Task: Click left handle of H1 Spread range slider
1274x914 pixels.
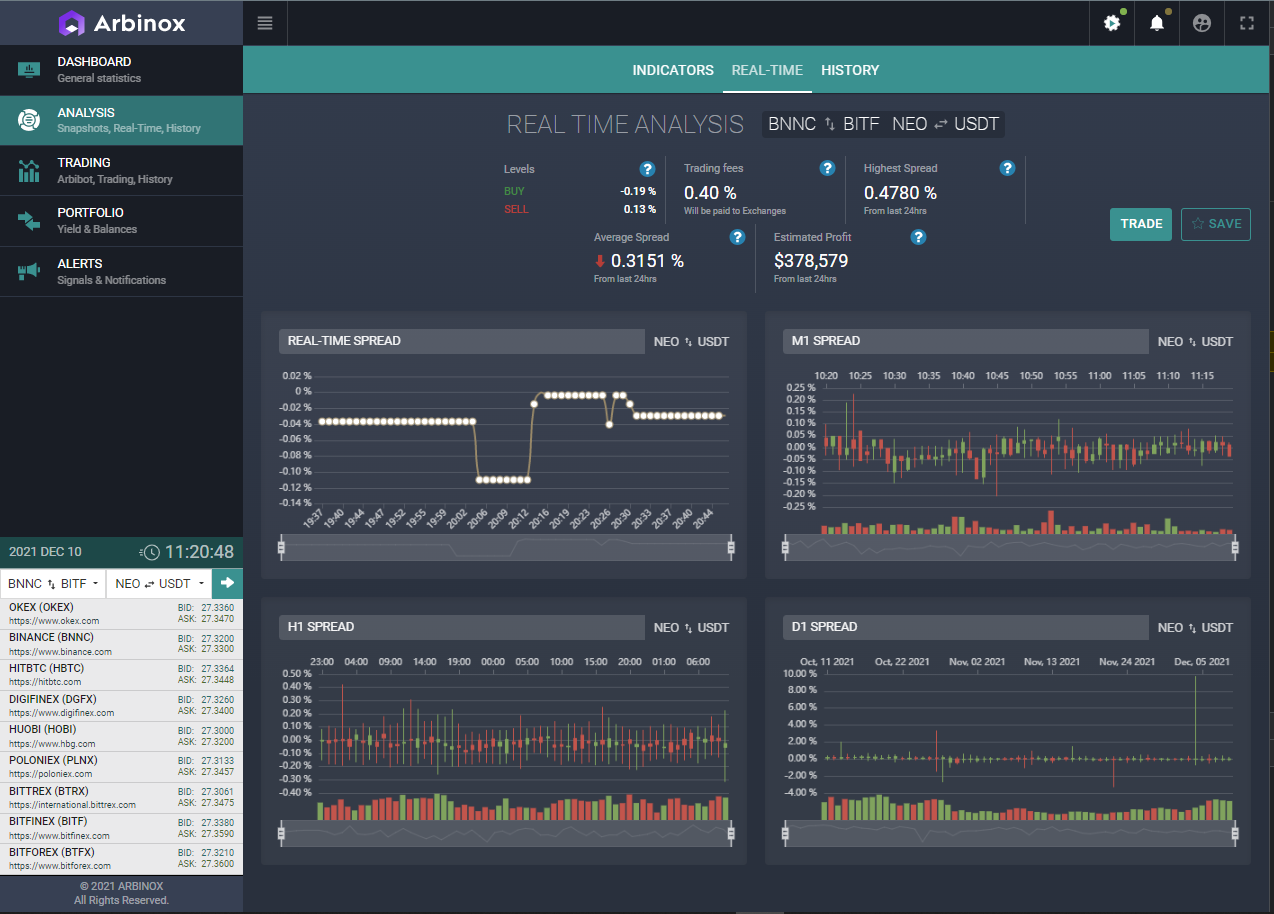Action: pyautogui.click(x=281, y=832)
